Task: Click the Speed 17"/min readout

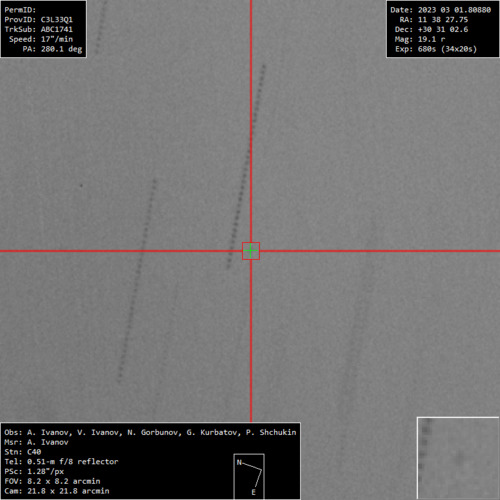Action: 41,39
